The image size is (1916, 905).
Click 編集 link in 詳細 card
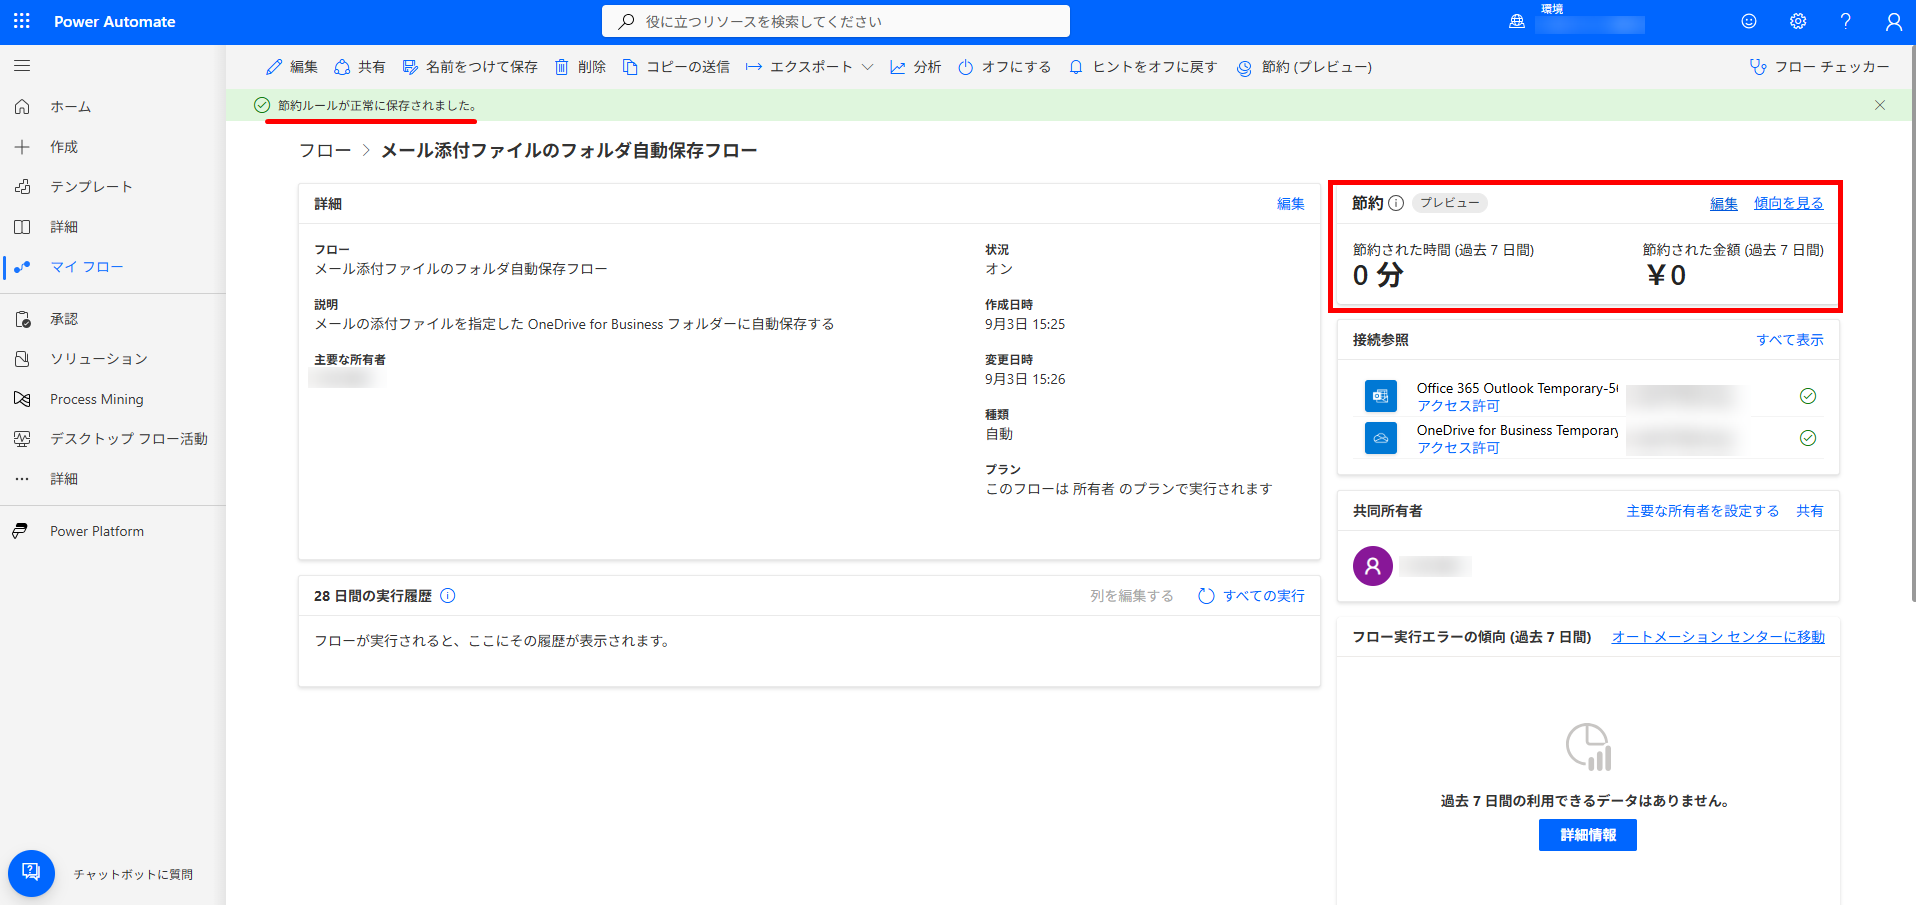pos(1291,204)
